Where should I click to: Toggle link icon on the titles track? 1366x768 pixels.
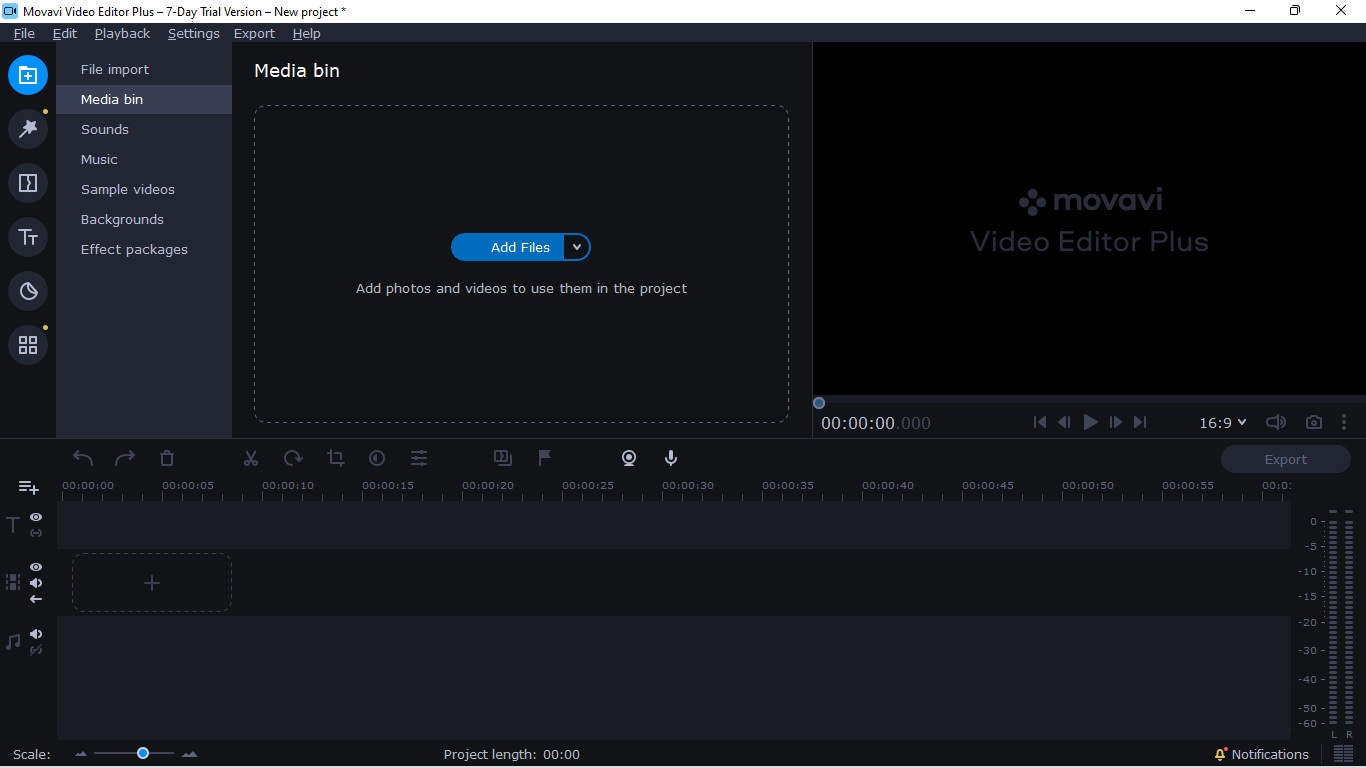(x=36, y=533)
